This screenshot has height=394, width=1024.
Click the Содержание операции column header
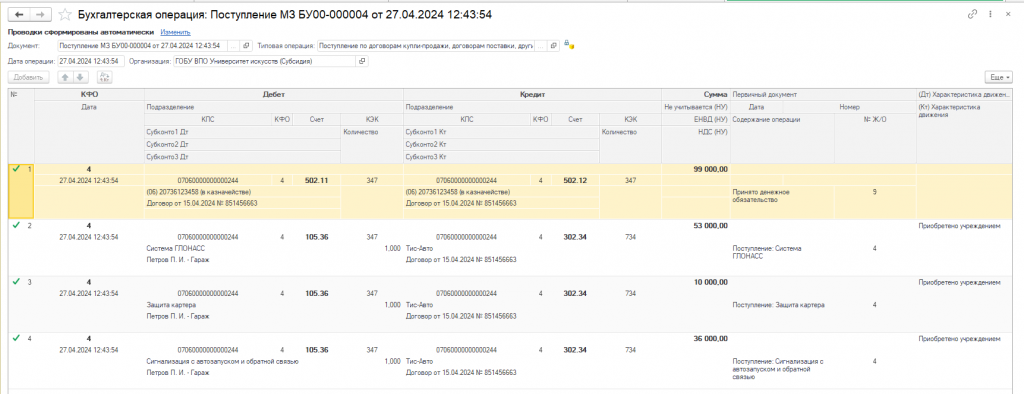pos(782,120)
